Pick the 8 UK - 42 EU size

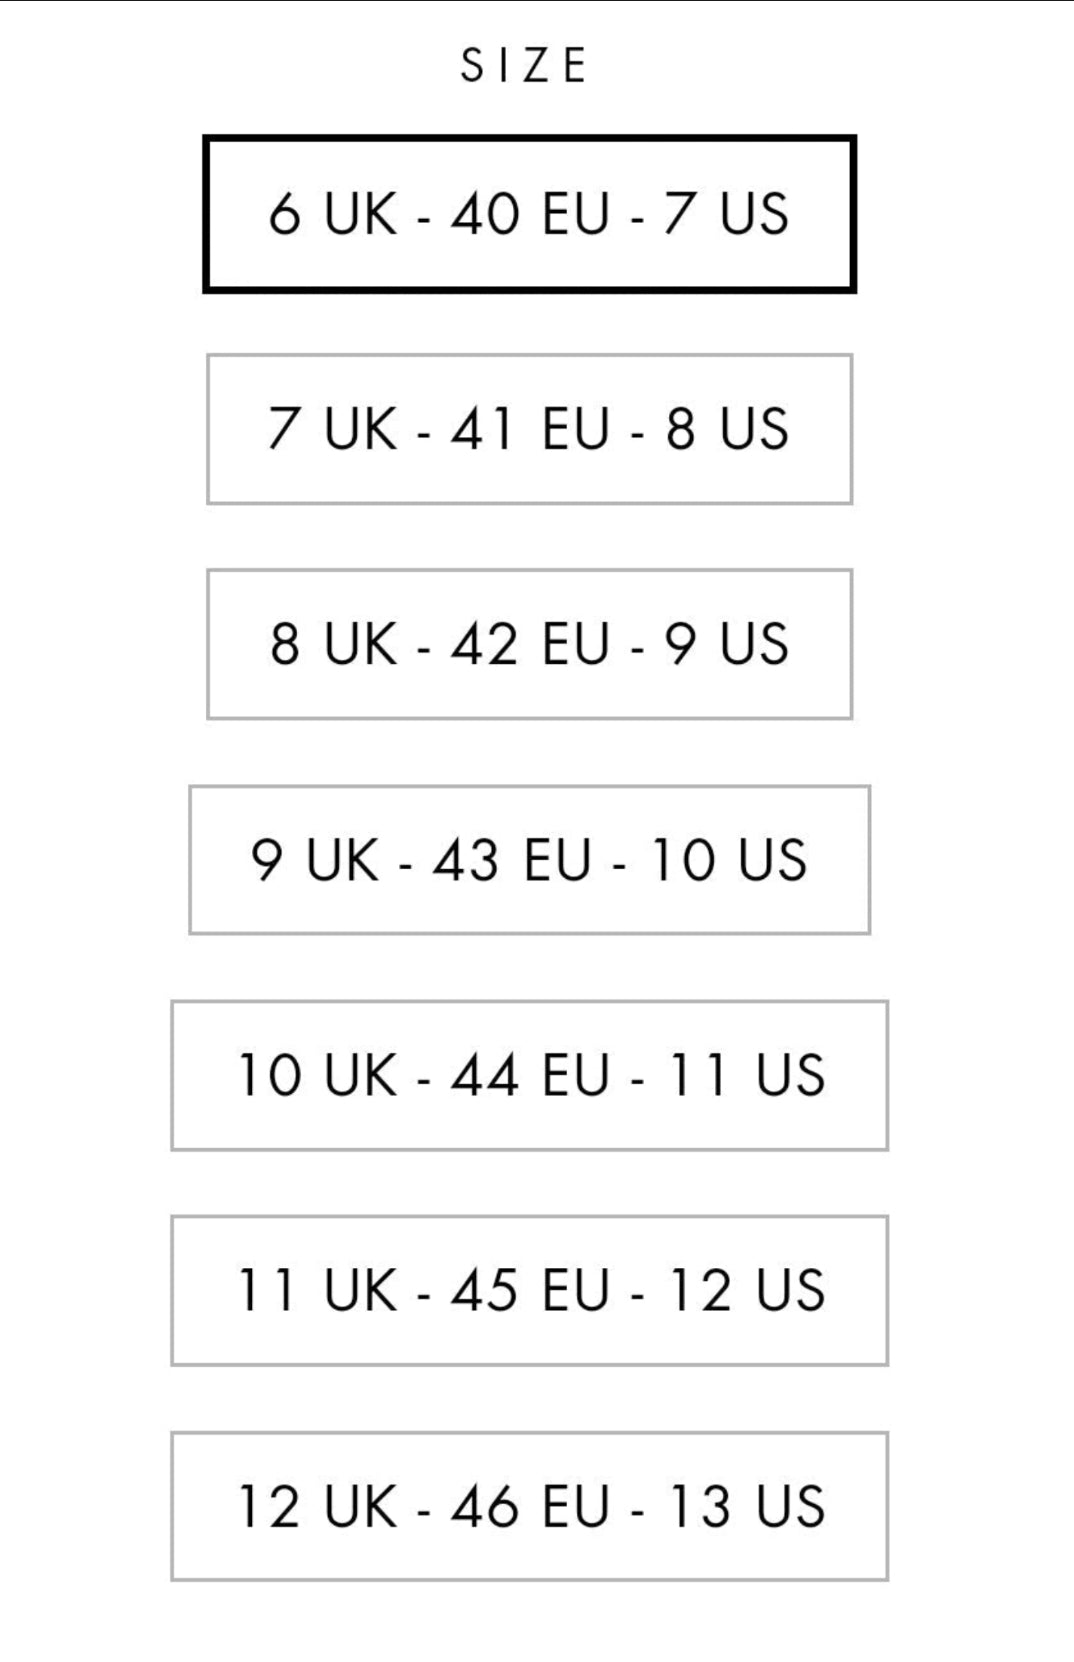(529, 644)
